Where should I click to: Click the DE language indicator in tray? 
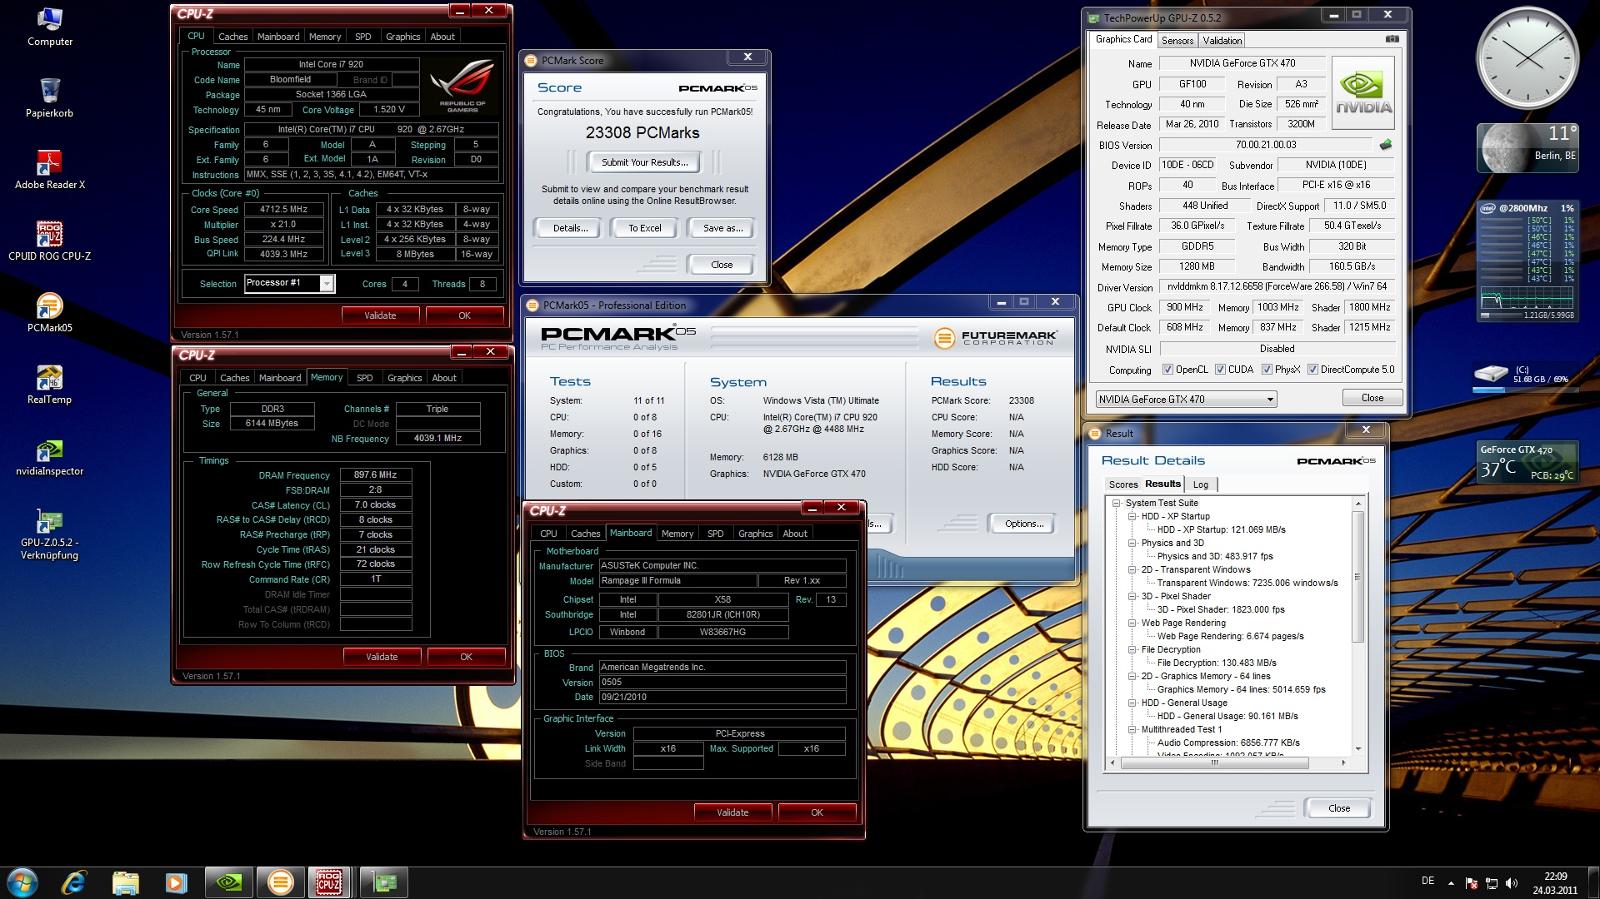tap(1427, 881)
